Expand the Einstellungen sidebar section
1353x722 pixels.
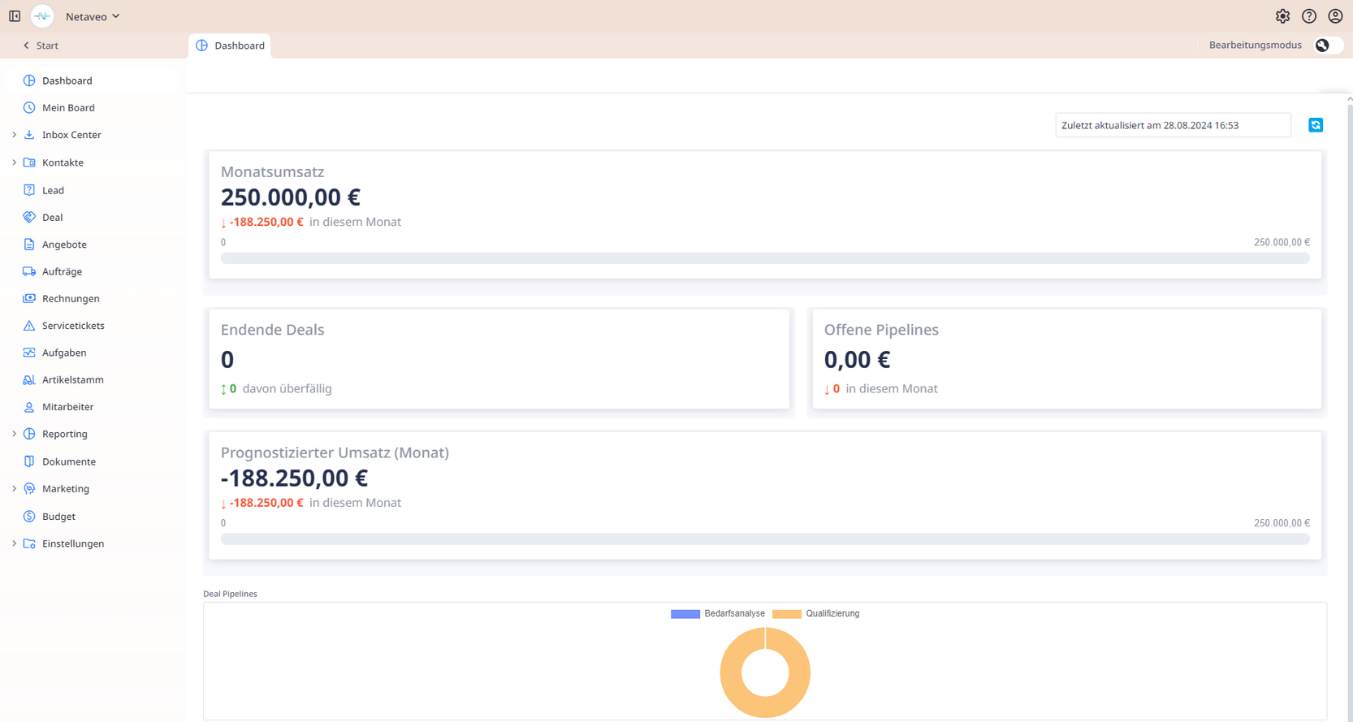[14, 544]
